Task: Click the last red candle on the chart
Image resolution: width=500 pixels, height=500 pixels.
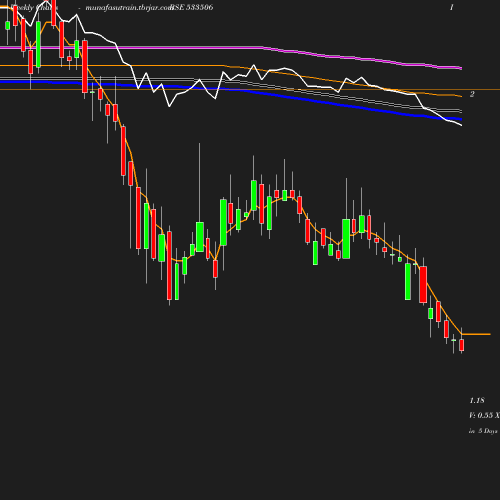Action: [x=462, y=345]
